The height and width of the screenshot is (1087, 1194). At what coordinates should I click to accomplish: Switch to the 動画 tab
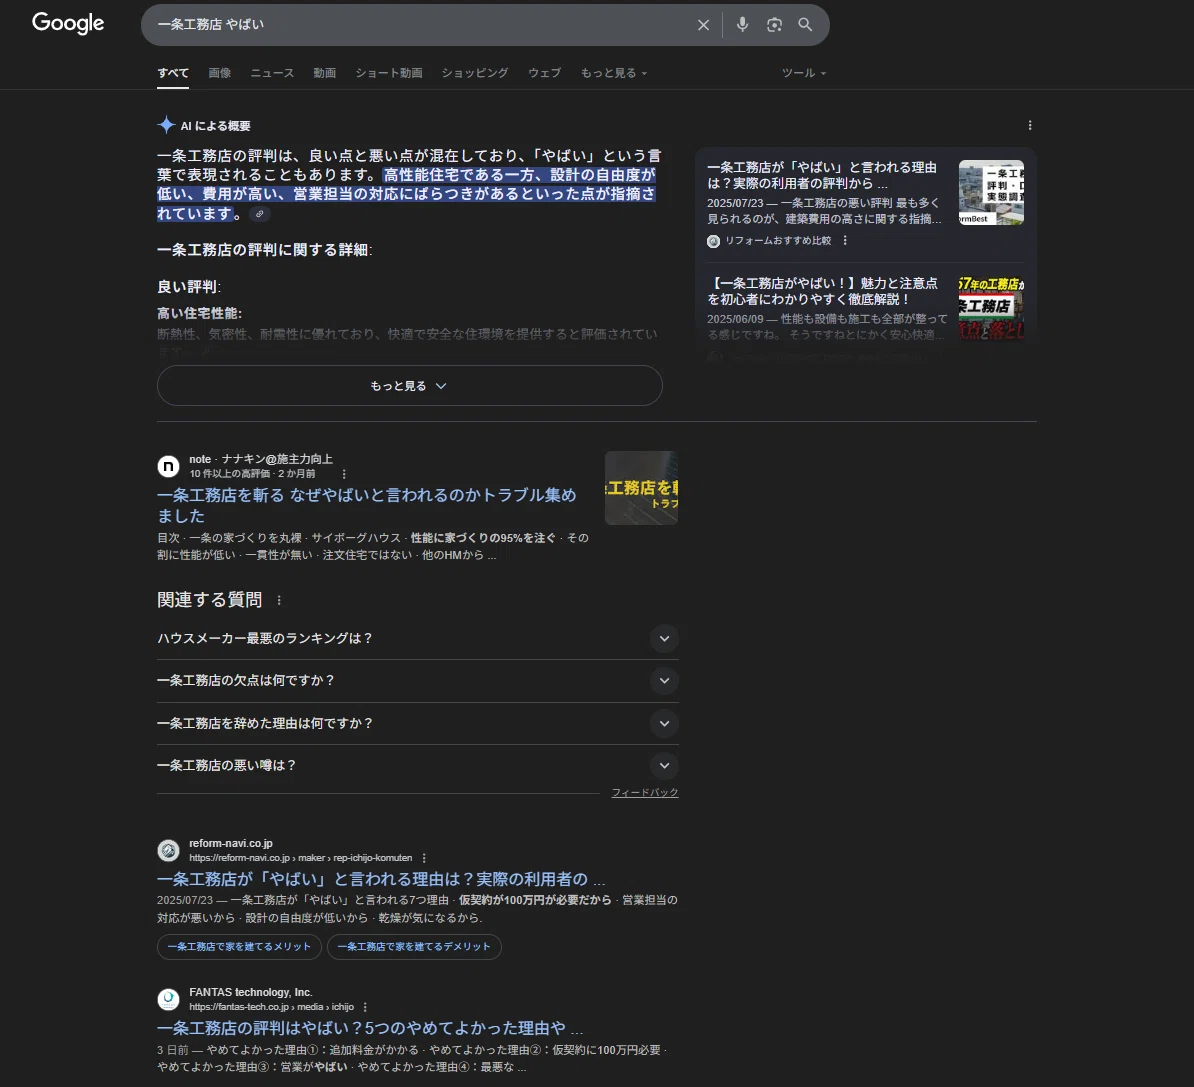point(324,73)
